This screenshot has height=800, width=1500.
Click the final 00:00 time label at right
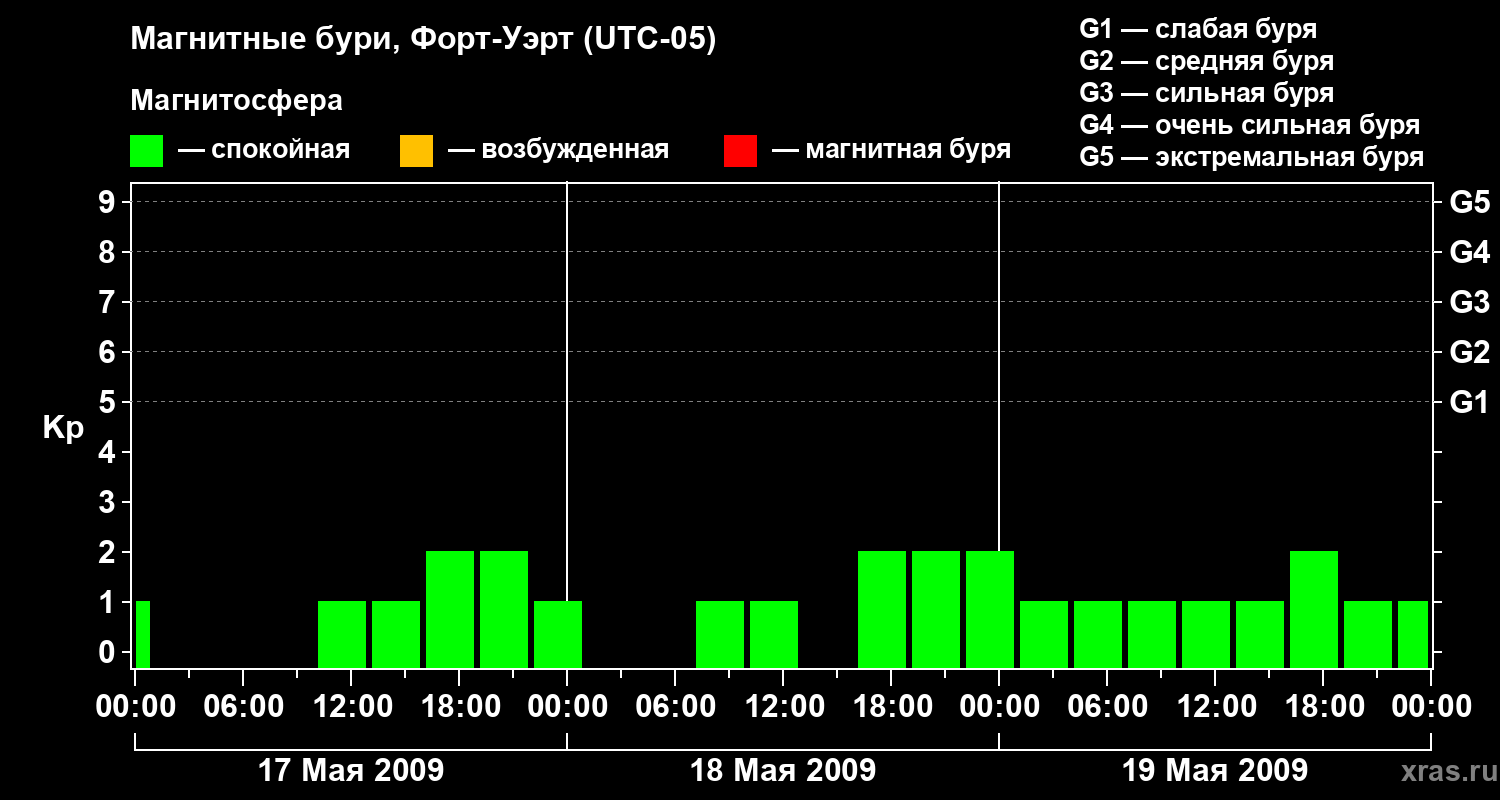pos(1431,706)
